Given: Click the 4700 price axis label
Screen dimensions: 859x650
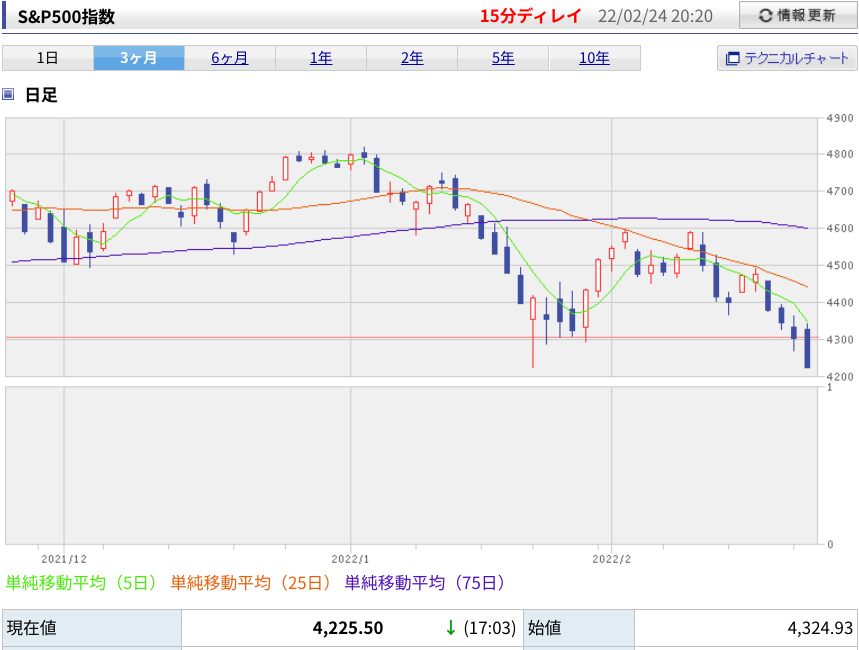Looking at the screenshot, I should [840, 191].
